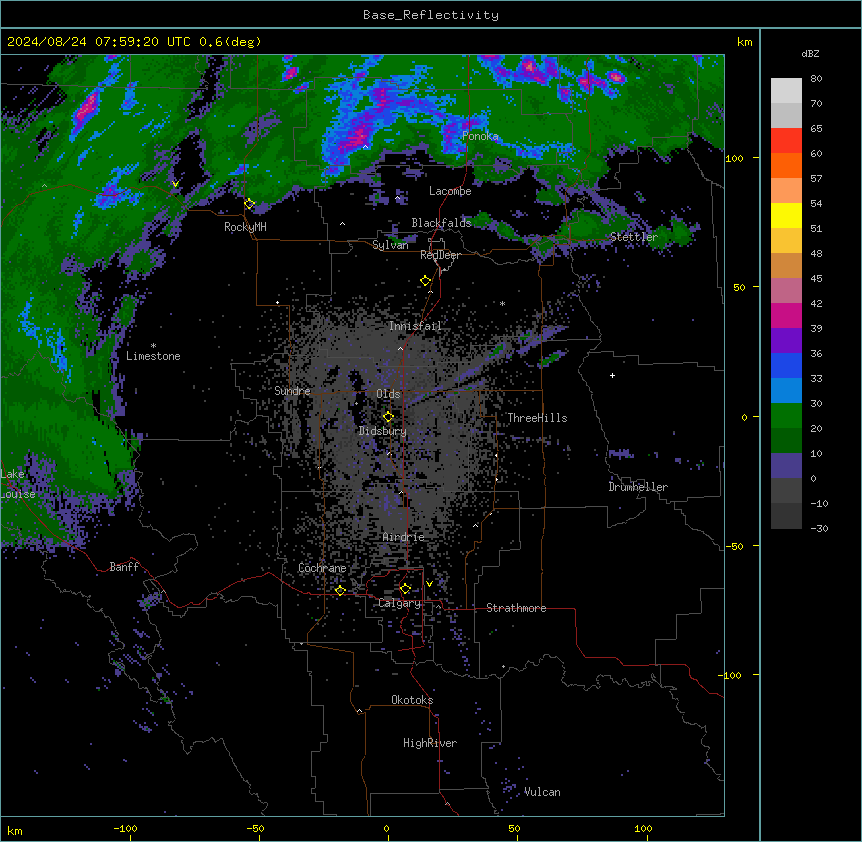Click the Airdrie city label

click(x=404, y=537)
